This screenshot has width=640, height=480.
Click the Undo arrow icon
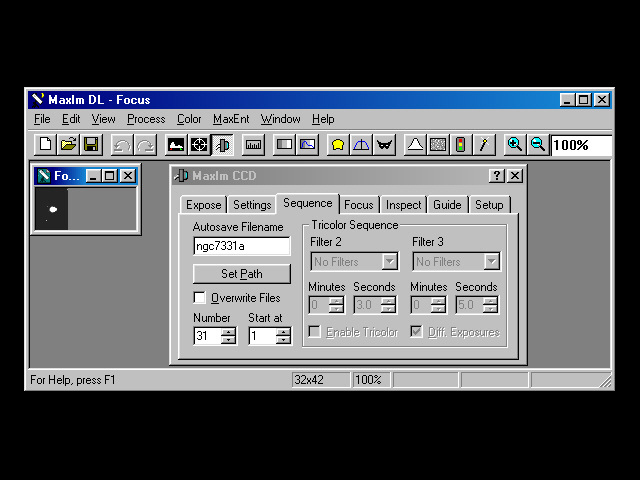point(122,145)
